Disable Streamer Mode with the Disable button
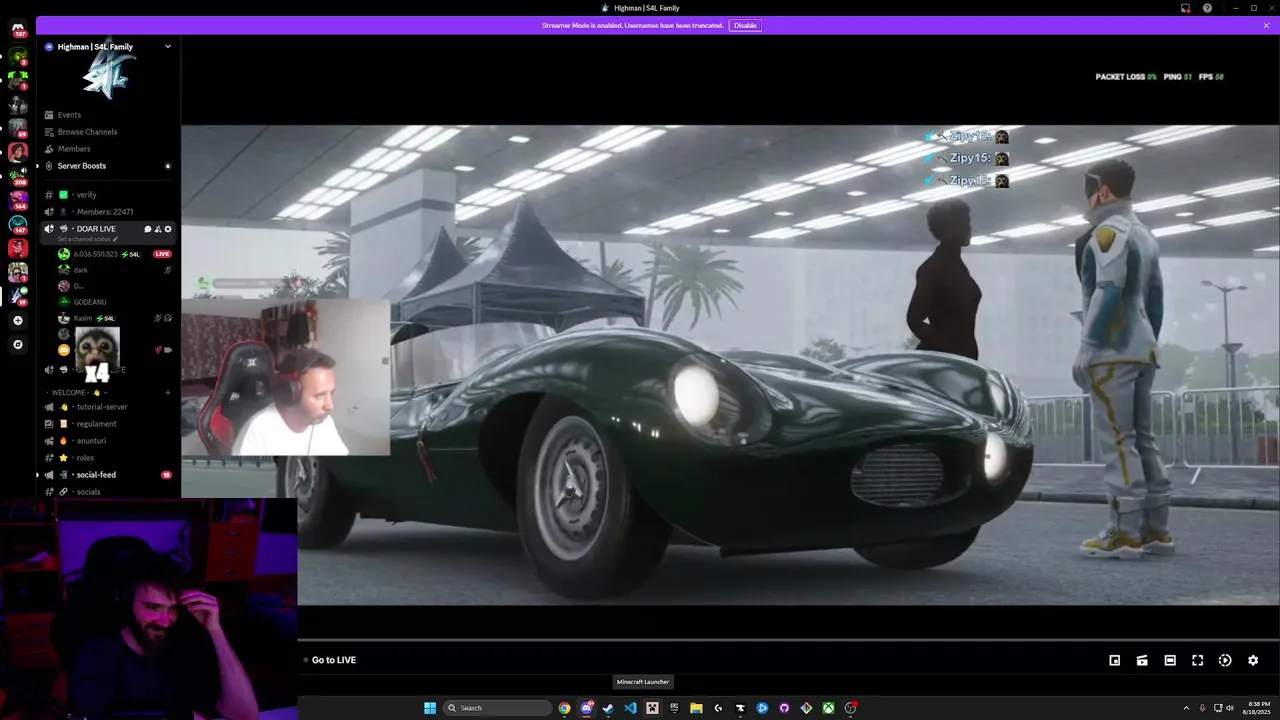The height and width of the screenshot is (720, 1280). (745, 25)
